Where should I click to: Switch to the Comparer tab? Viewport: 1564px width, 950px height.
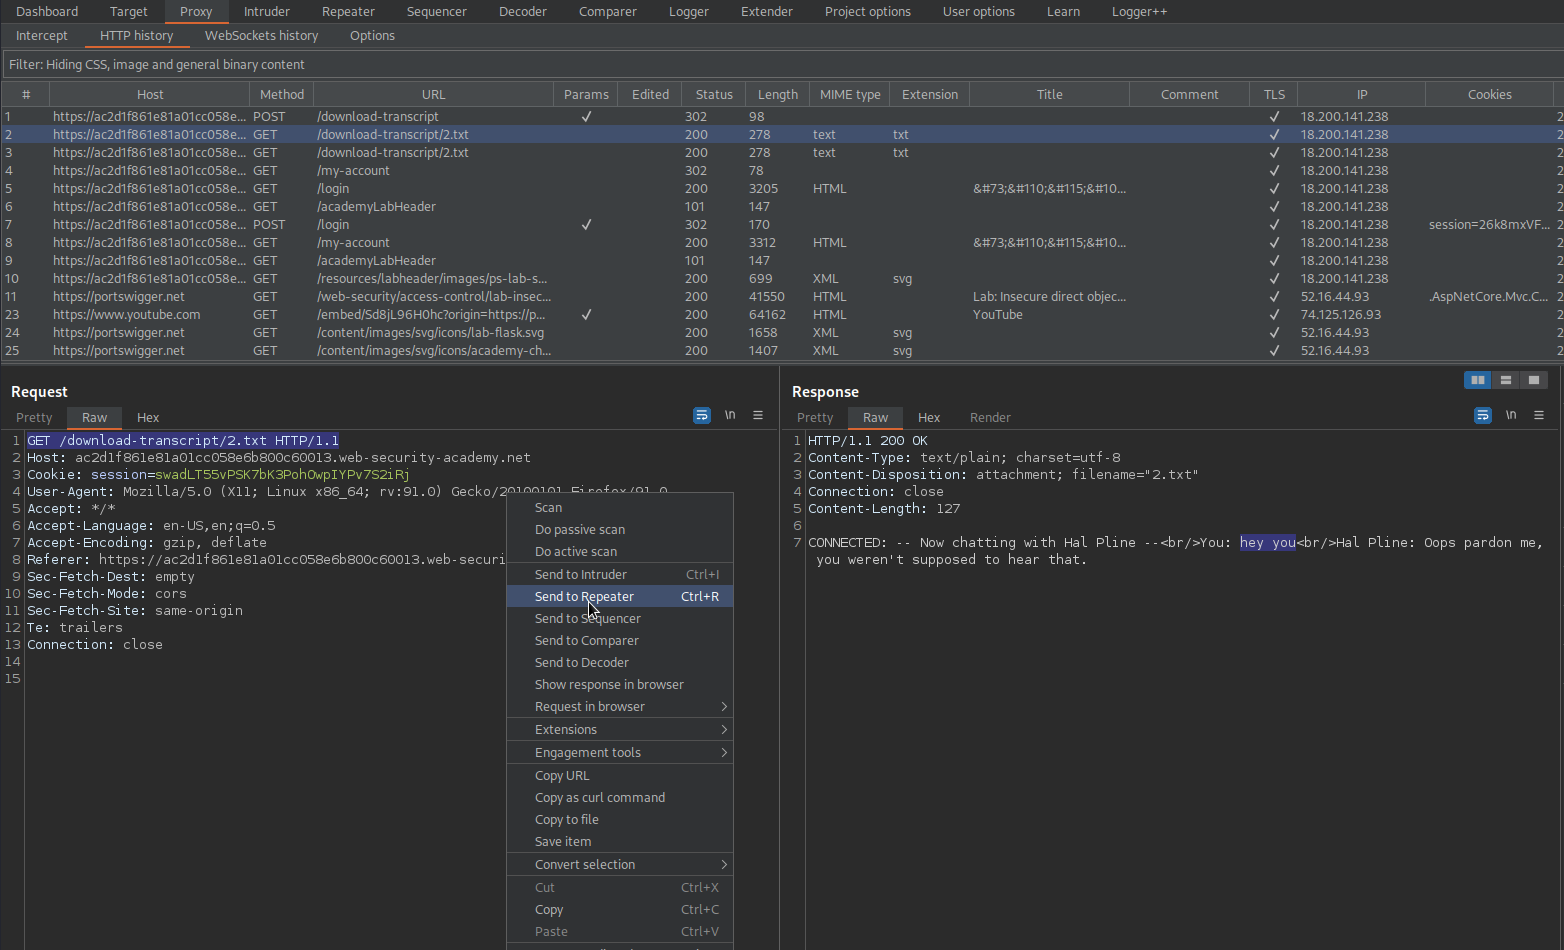(608, 12)
